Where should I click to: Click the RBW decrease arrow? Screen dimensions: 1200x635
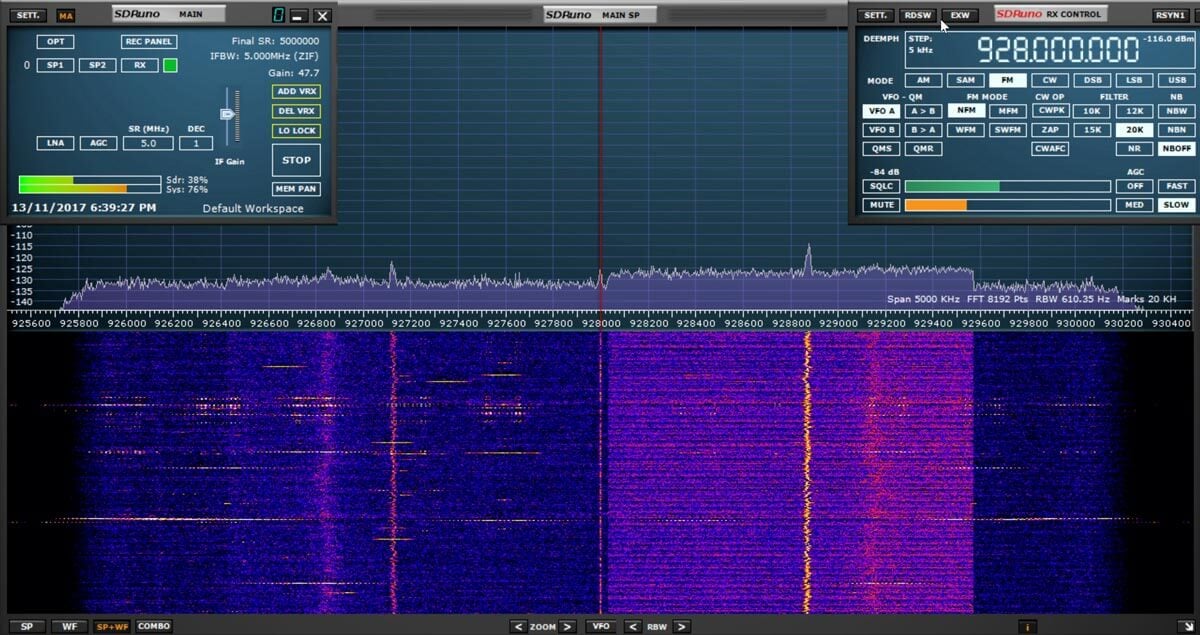pyautogui.click(x=636, y=625)
